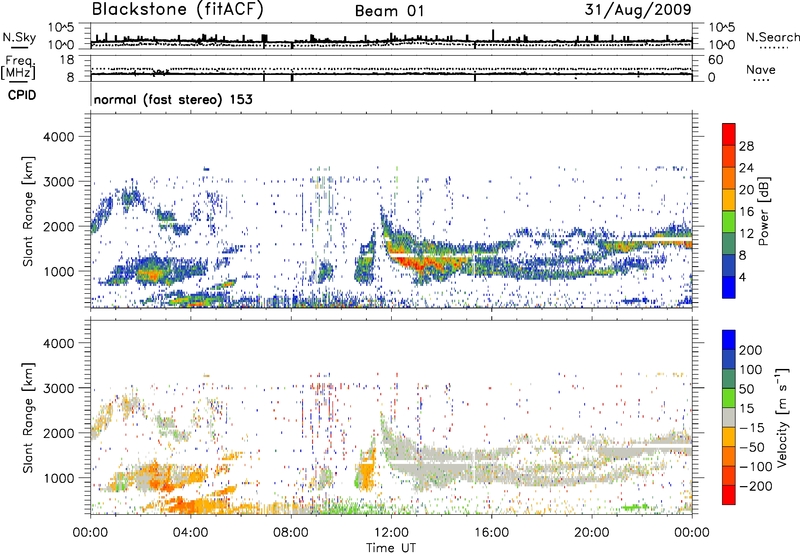Click the "N.Sky" legend label
The width and height of the screenshot is (800, 554).
(x=19, y=37)
